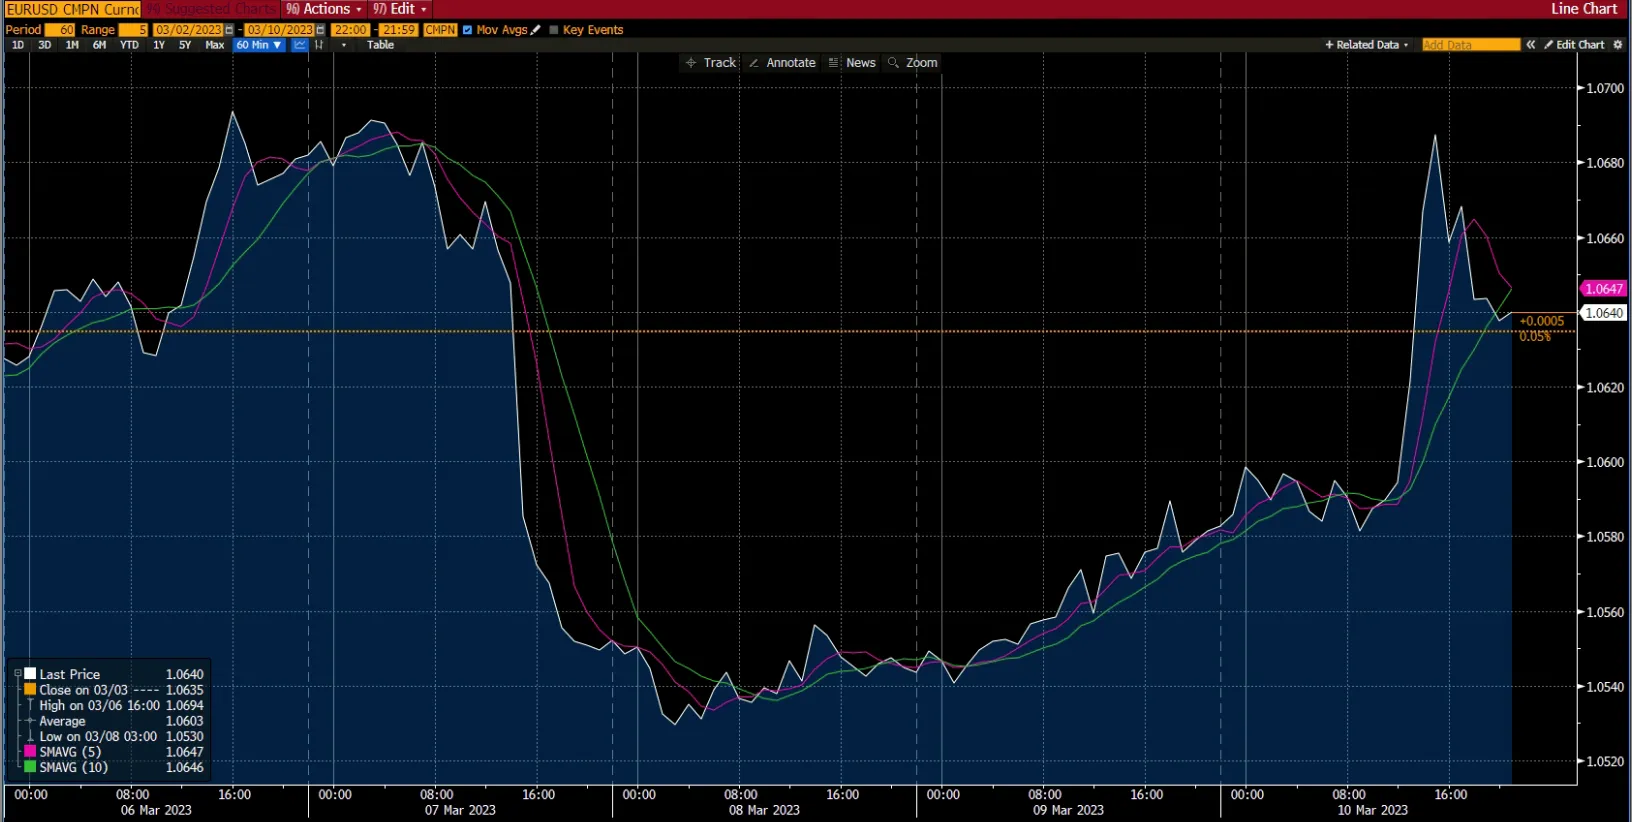Image resolution: width=1632 pixels, height=822 pixels.
Task: Click the Last Price legend label
Action: (70, 674)
